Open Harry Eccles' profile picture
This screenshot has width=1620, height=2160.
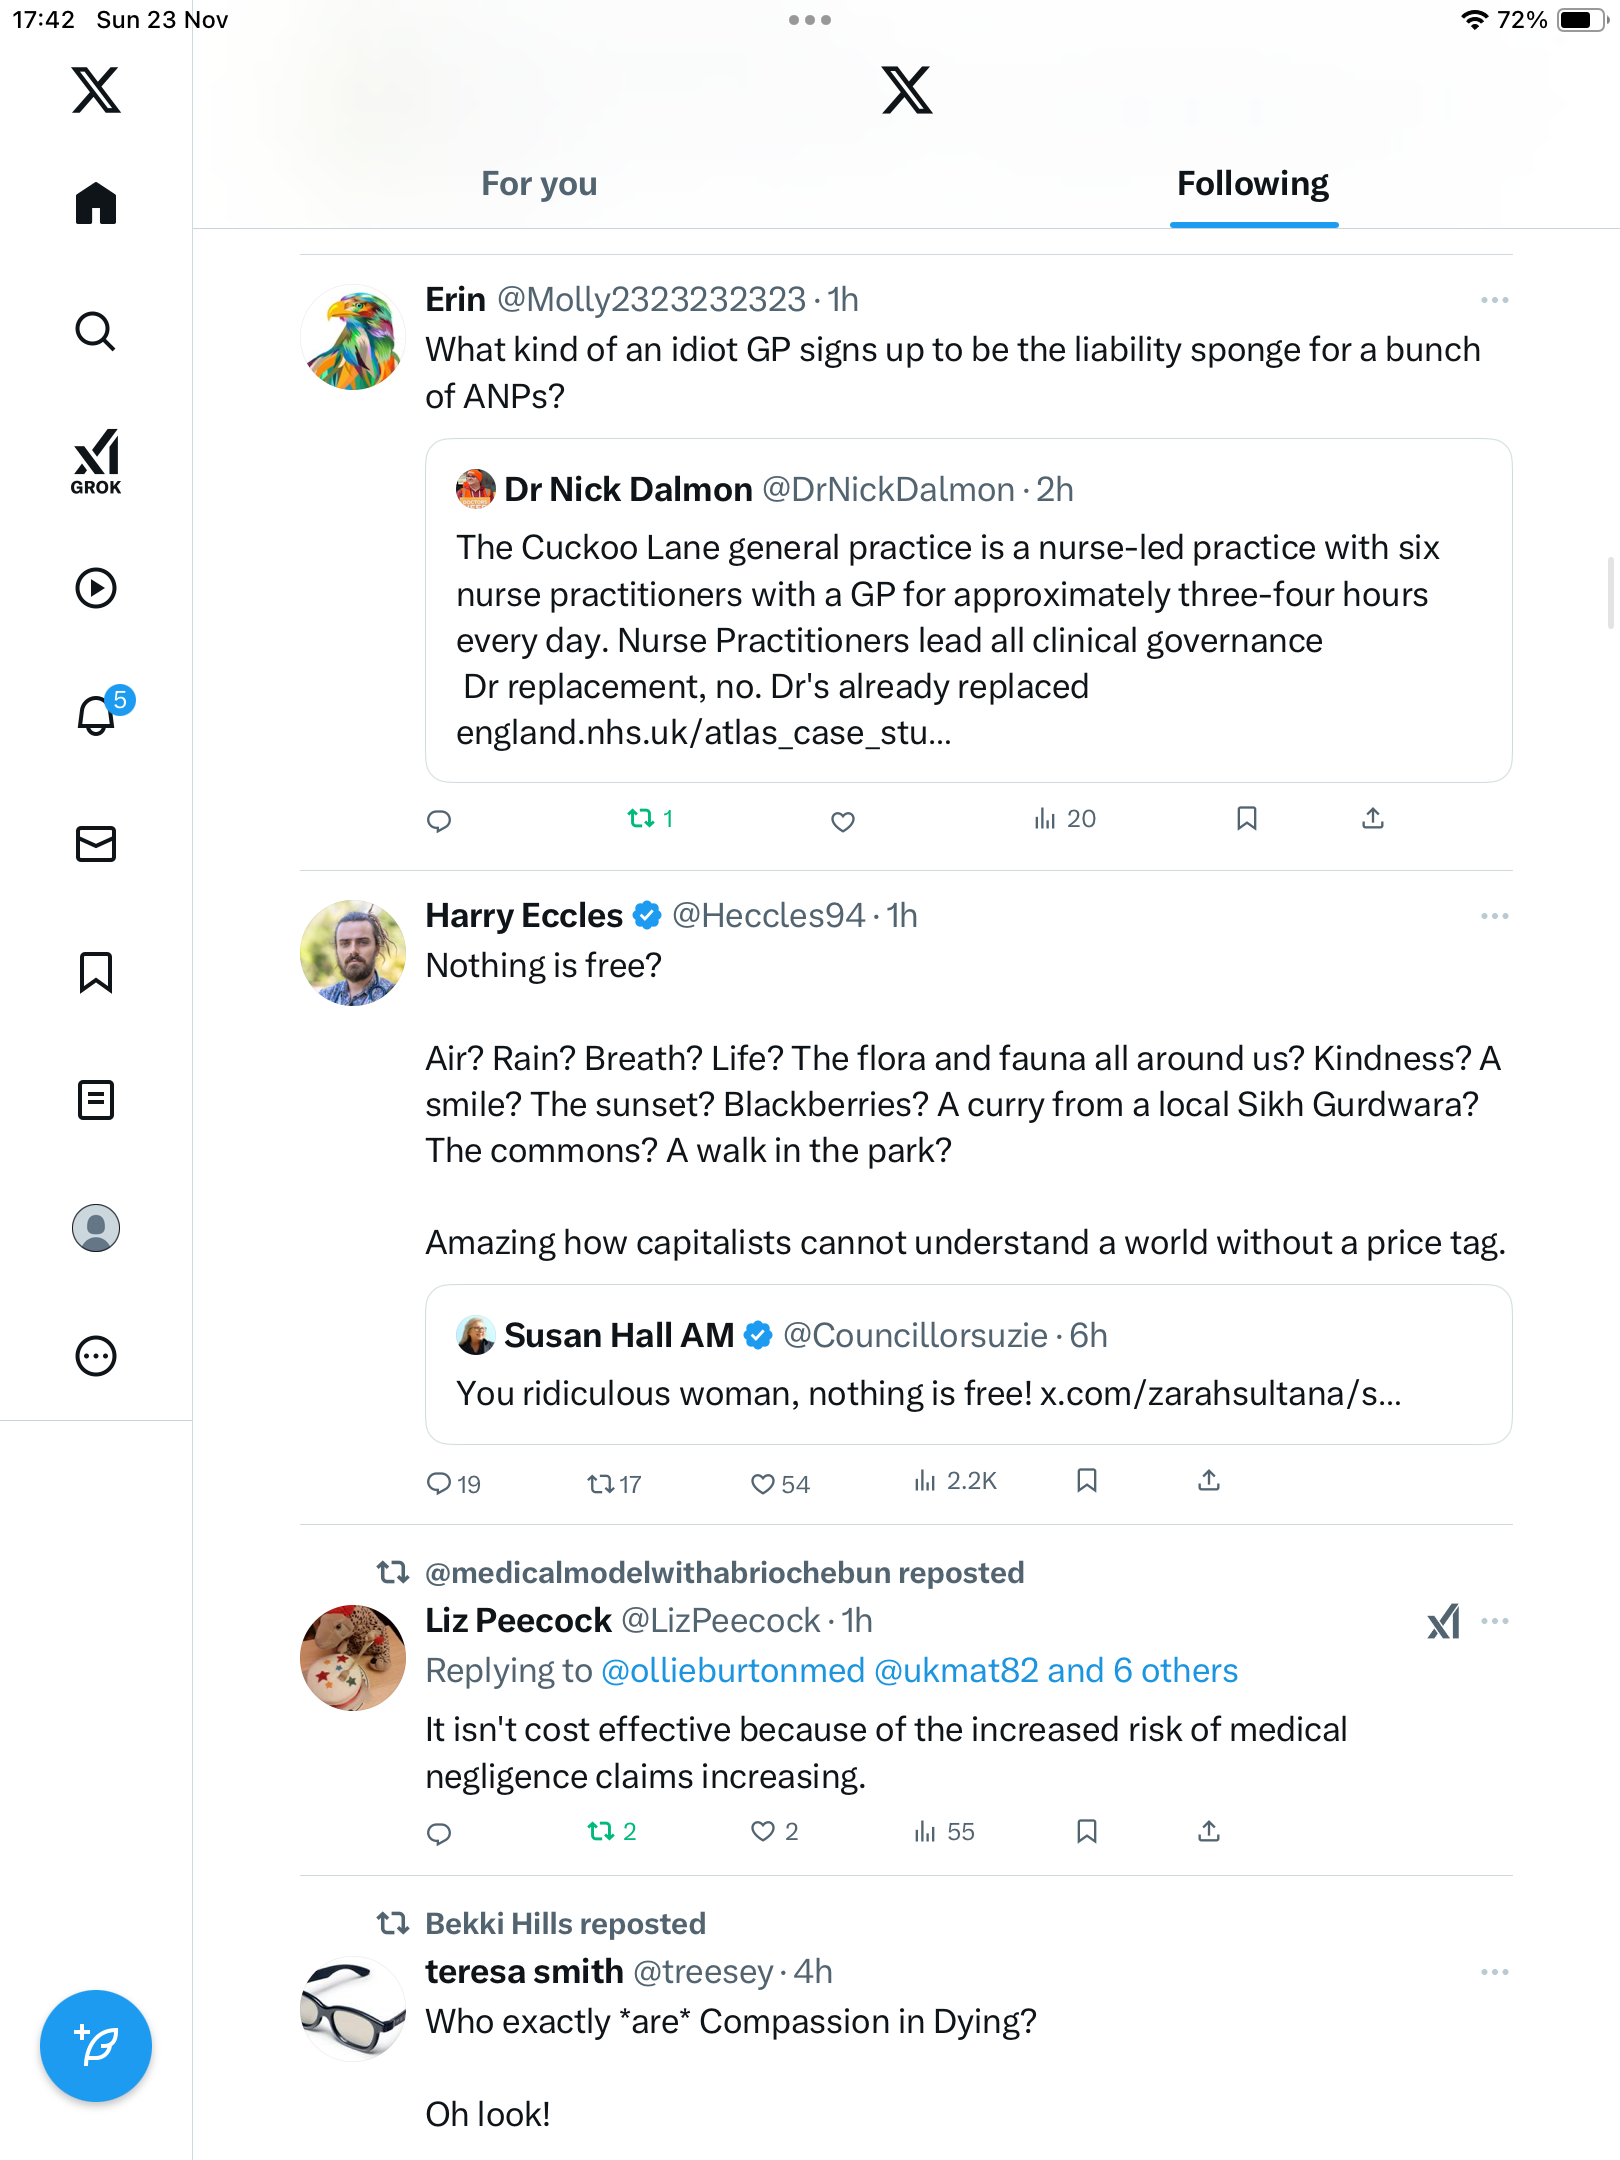pyautogui.click(x=353, y=953)
